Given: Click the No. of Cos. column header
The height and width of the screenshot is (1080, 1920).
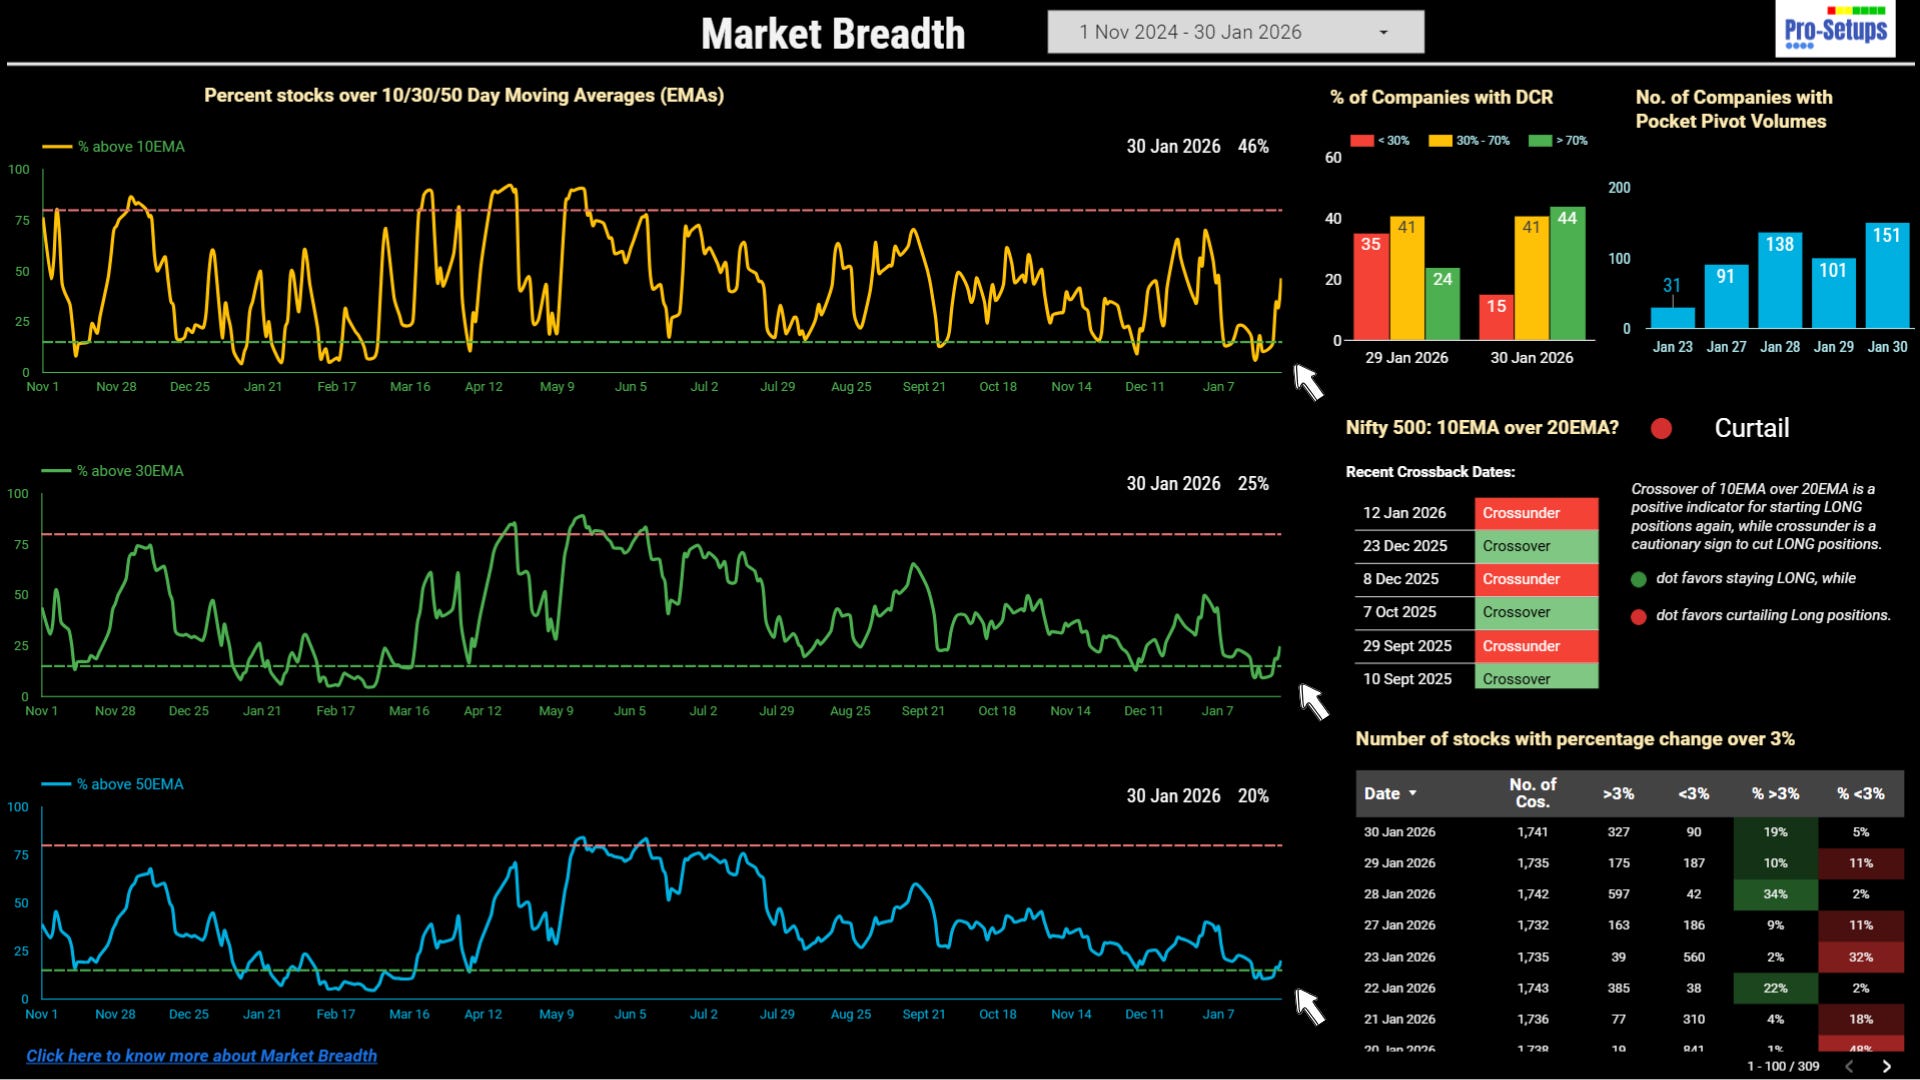Looking at the screenshot, I should (x=1532, y=793).
